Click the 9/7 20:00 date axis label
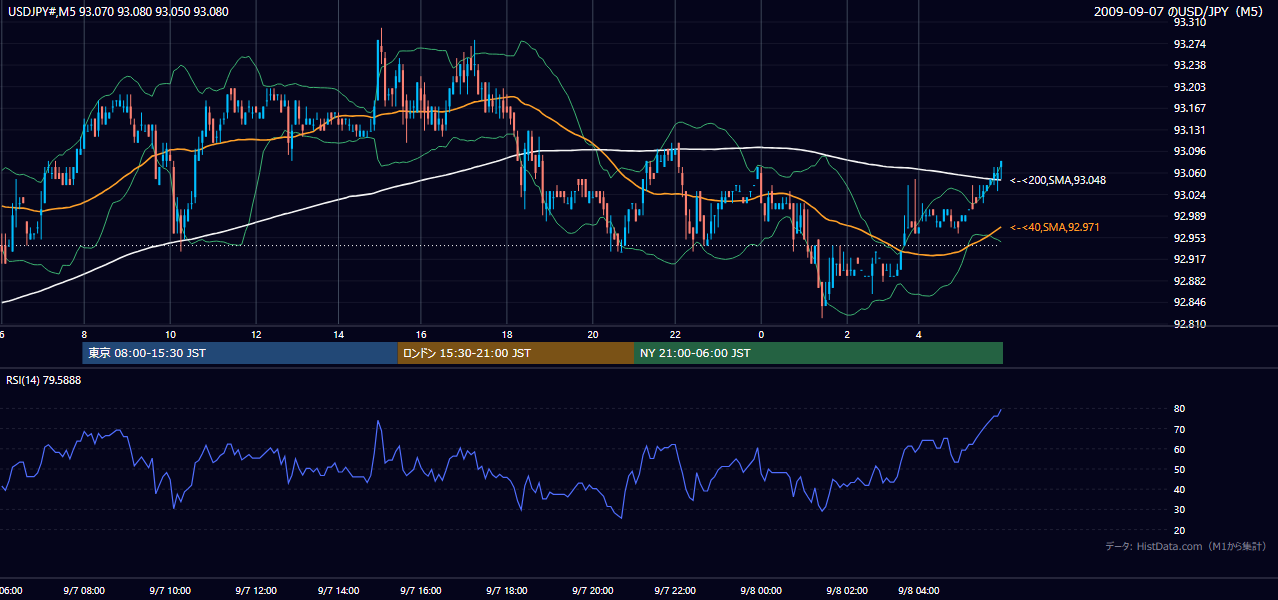1278x600 pixels. [592, 591]
